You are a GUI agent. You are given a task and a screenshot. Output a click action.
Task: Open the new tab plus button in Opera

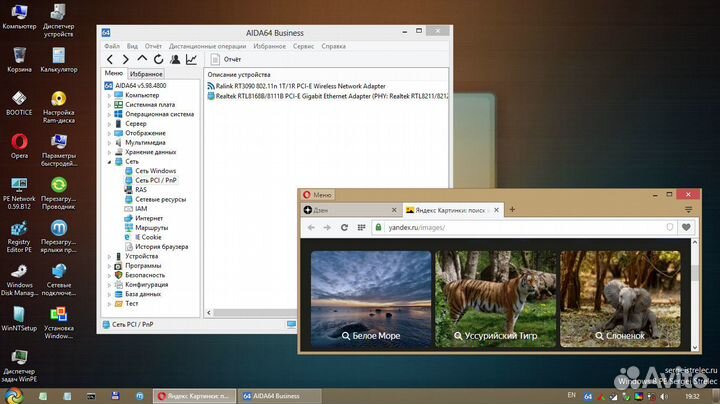pos(512,210)
